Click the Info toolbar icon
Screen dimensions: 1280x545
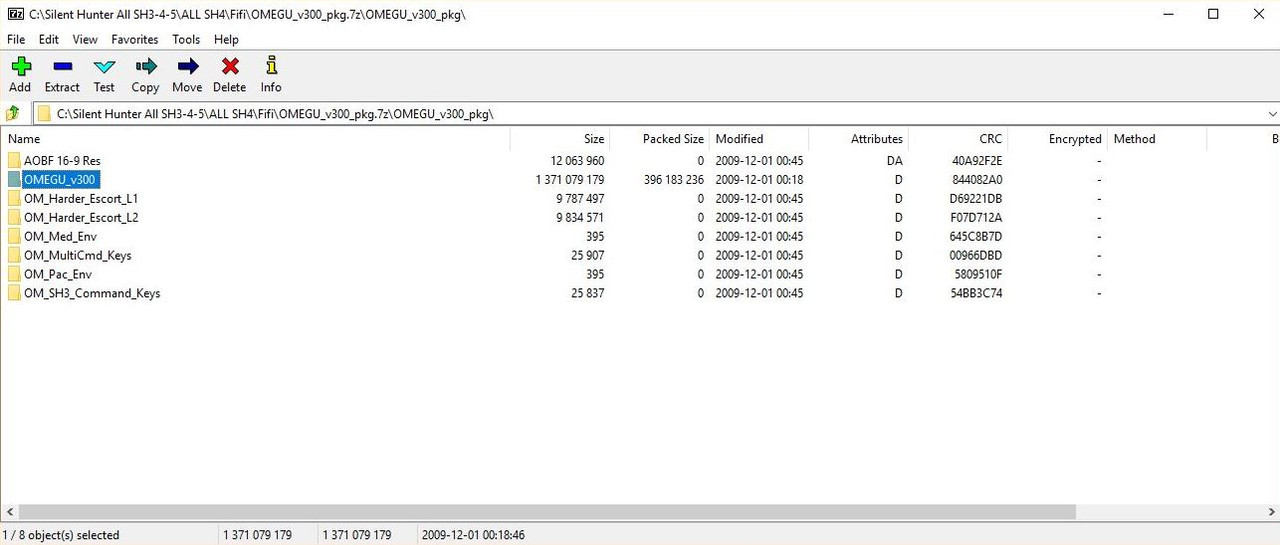click(271, 67)
